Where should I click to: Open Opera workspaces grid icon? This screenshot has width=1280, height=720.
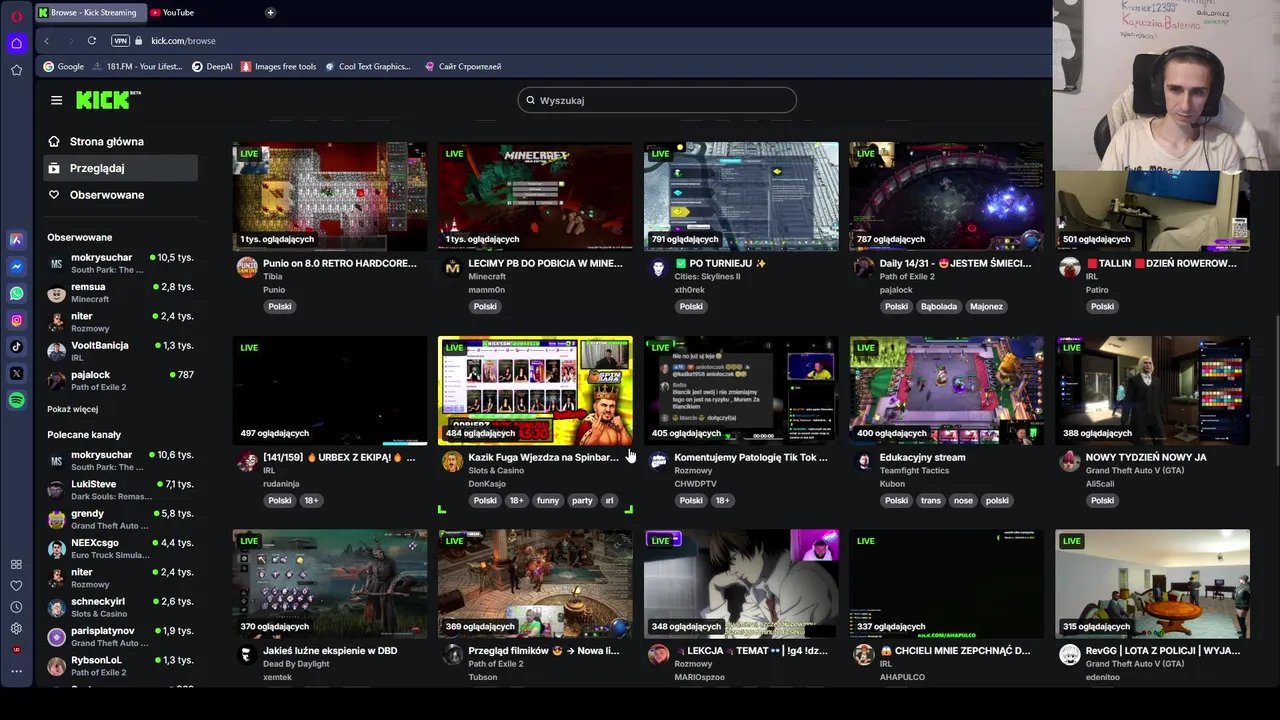(16, 564)
